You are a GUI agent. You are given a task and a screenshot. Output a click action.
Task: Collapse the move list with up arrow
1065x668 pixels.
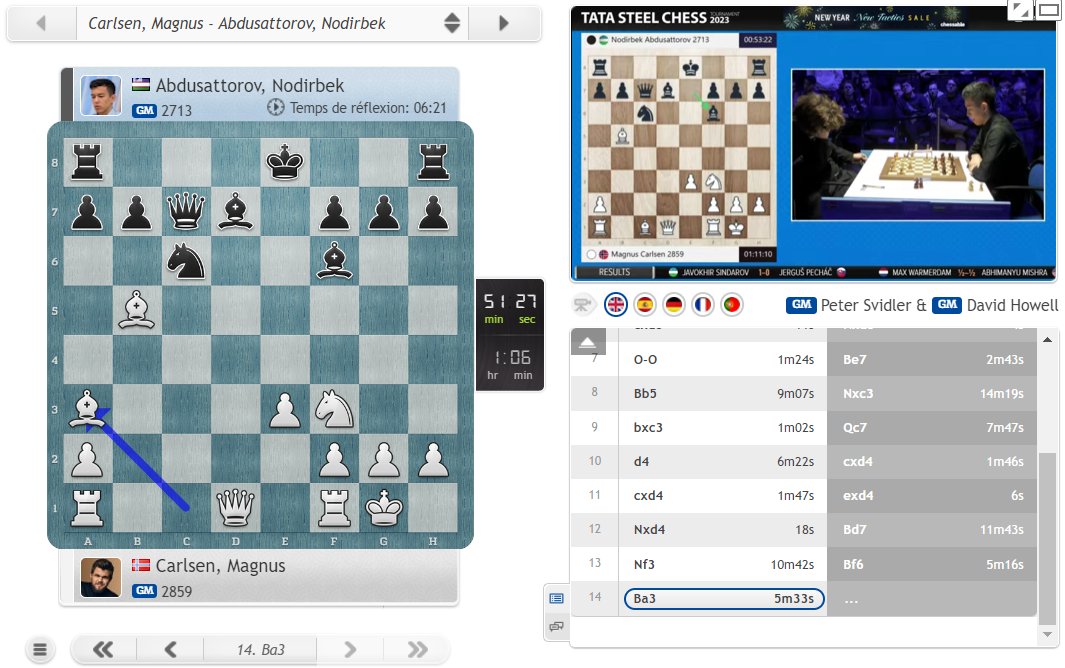click(x=588, y=342)
